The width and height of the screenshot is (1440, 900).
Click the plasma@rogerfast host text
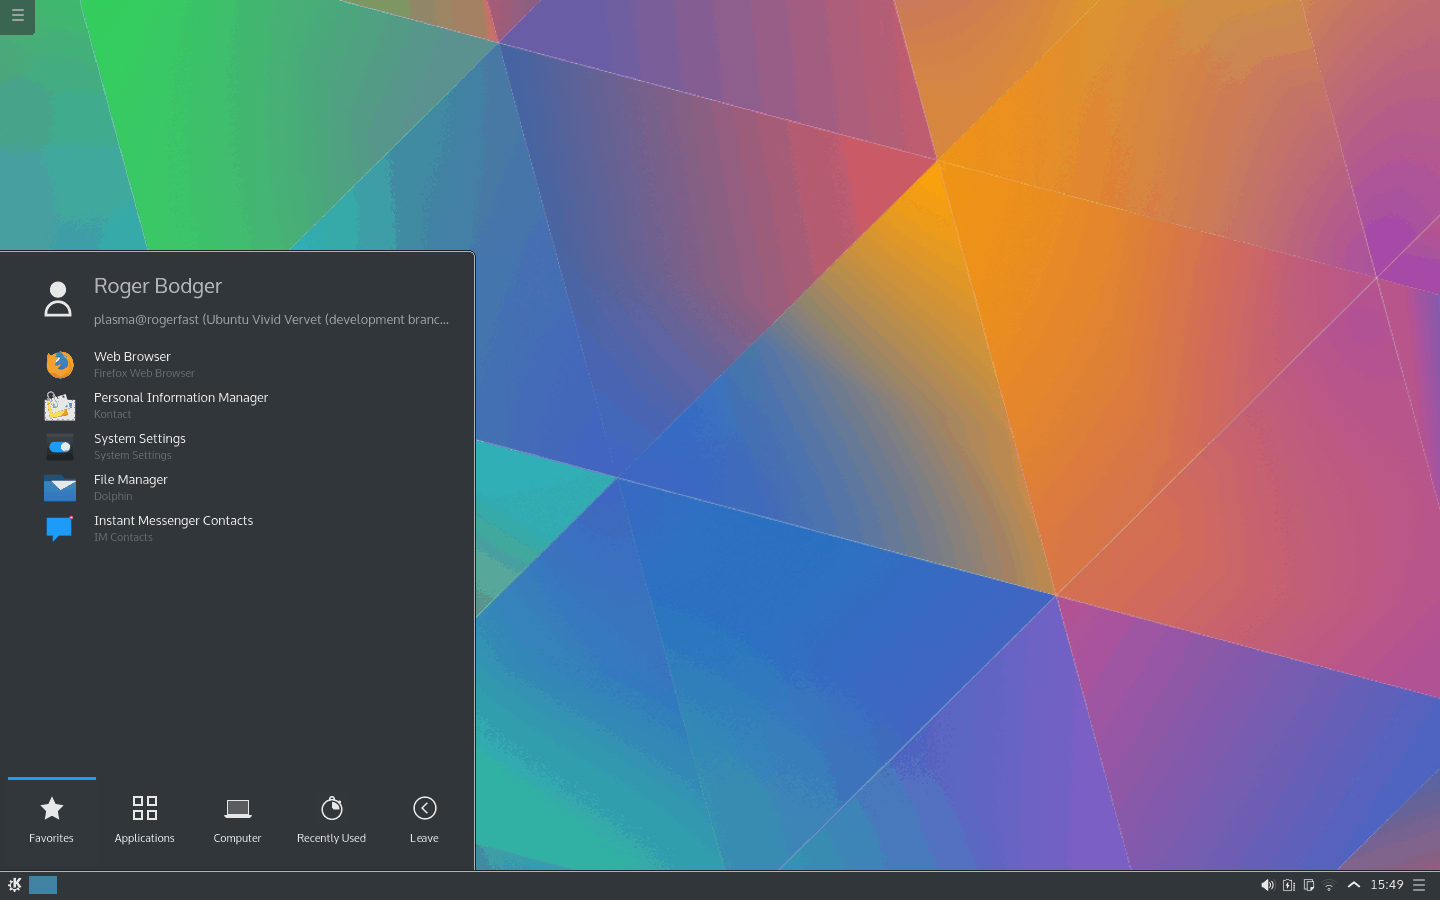click(271, 320)
